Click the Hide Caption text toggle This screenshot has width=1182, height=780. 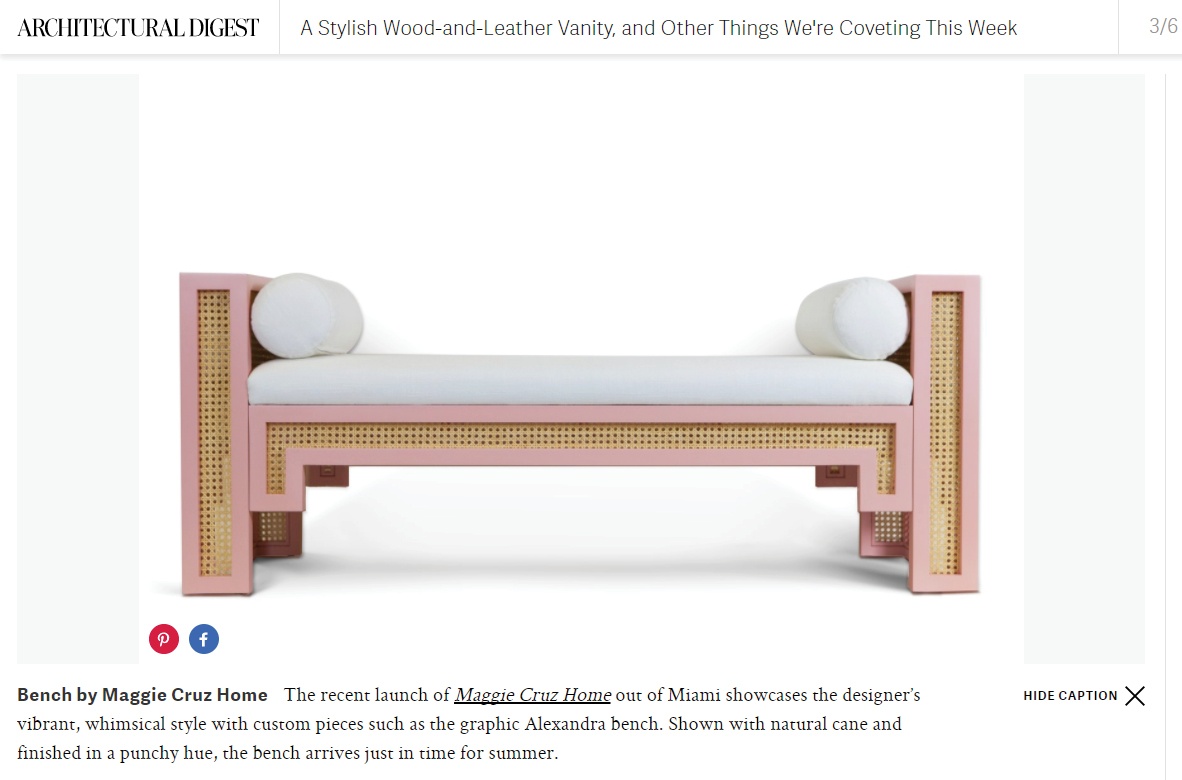coord(1070,696)
